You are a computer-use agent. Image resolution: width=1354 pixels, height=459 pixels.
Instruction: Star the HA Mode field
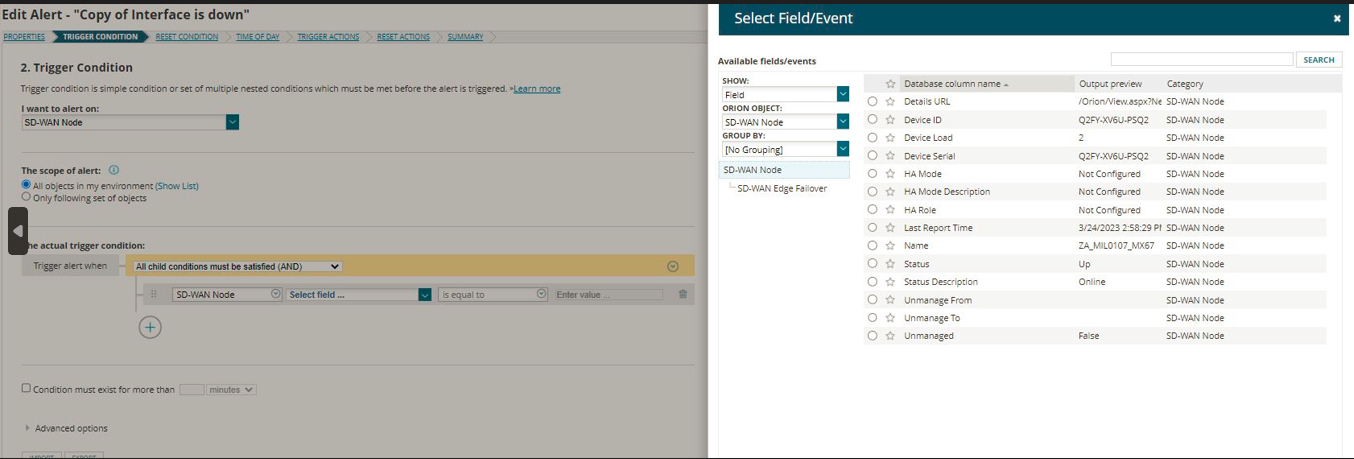coord(890,174)
